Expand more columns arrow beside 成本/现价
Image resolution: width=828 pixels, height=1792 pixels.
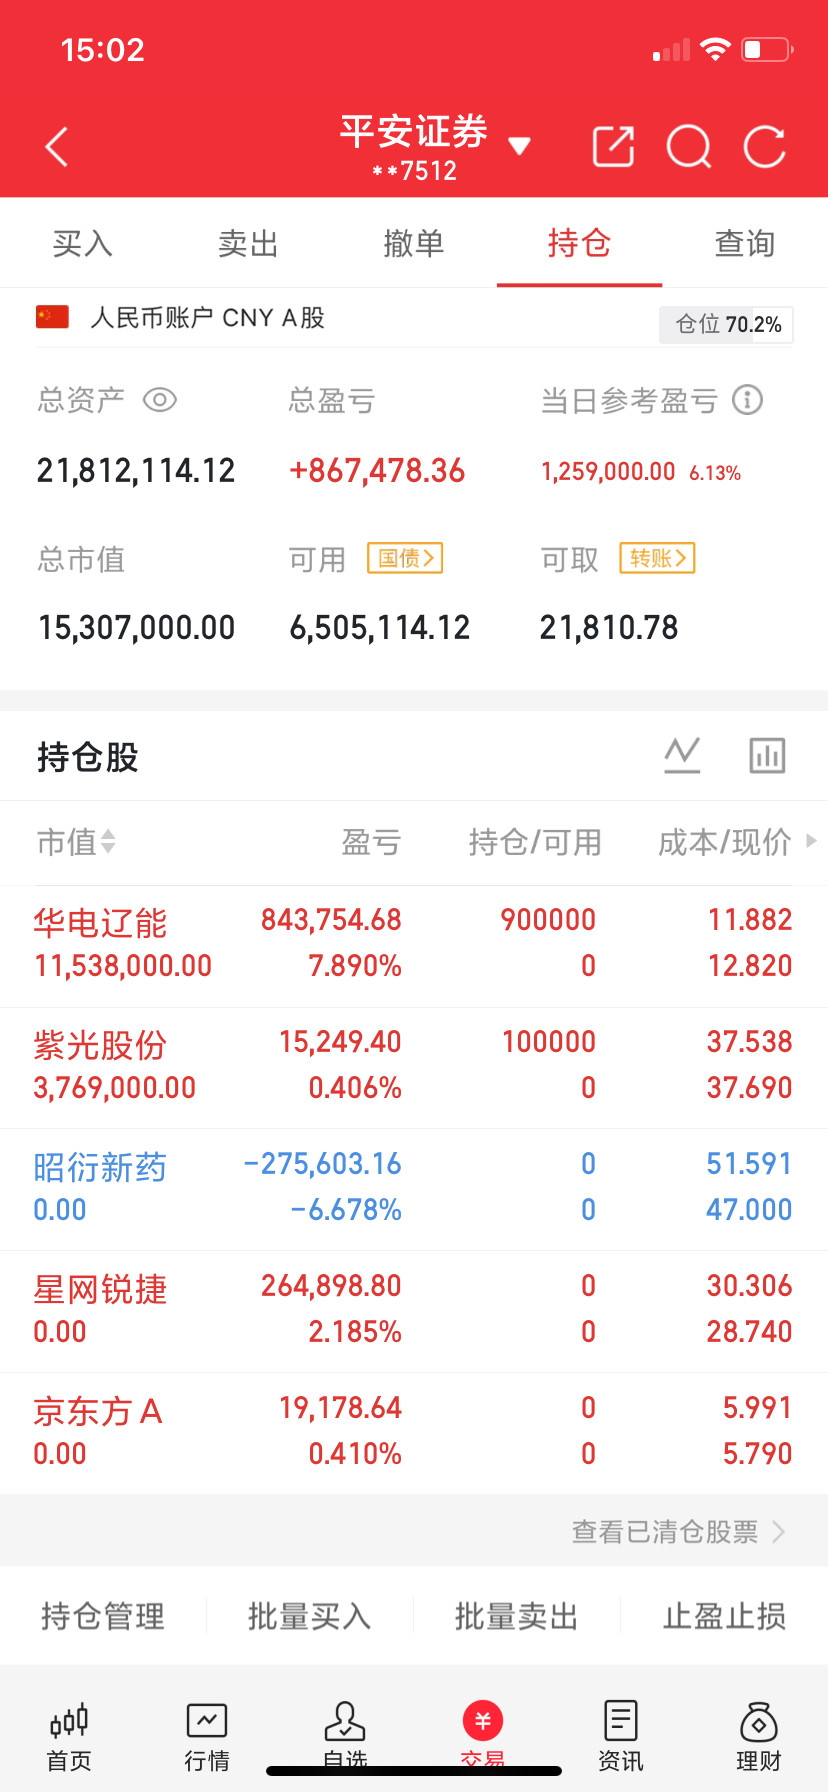click(x=811, y=841)
